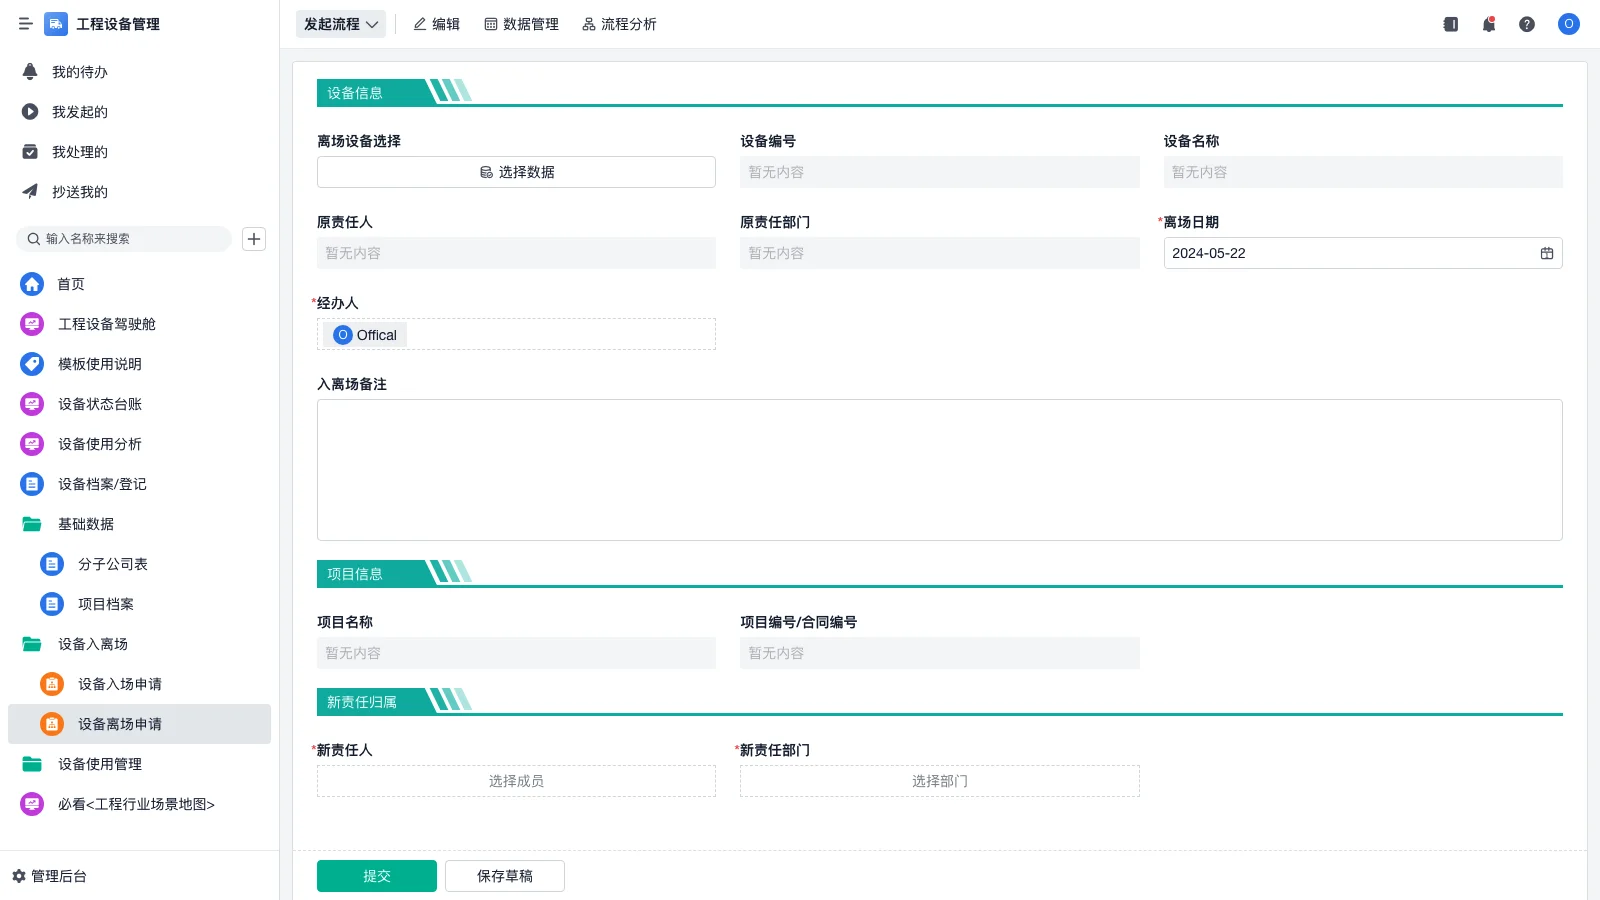This screenshot has width=1600, height=900.
Task: Collapse the sidebar with the hamburger icon
Action: point(25,24)
